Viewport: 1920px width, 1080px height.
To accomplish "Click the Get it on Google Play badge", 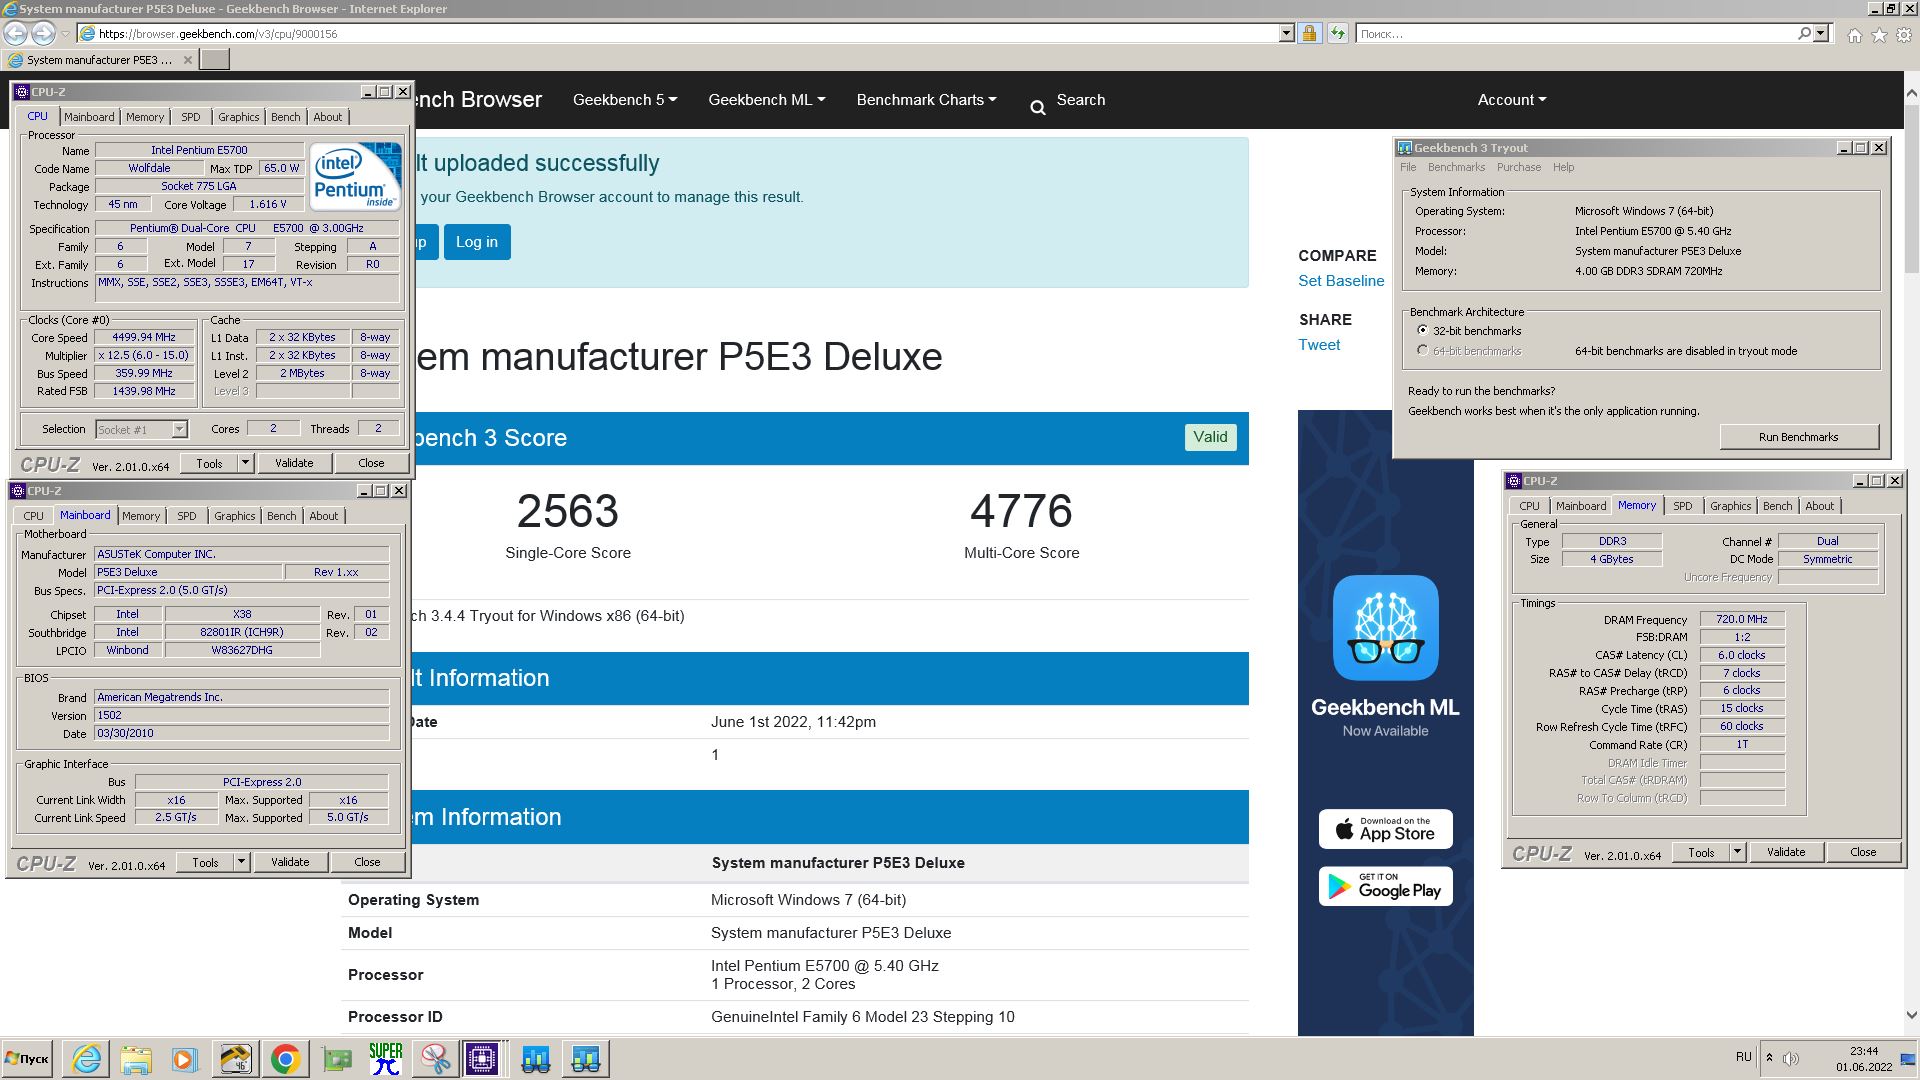I will (x=1385, y=886).
